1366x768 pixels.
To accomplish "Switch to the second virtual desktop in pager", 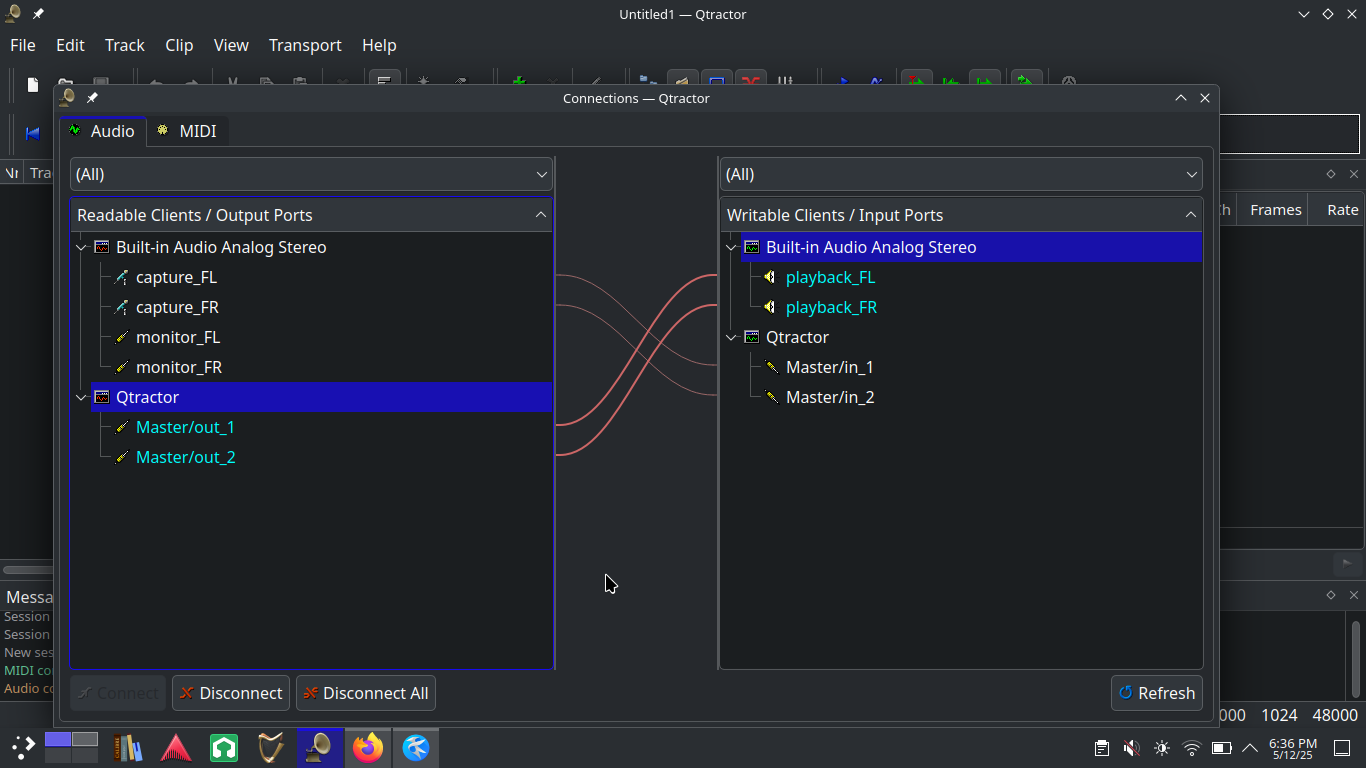I will pyautogui.click(x=85, y=740).
